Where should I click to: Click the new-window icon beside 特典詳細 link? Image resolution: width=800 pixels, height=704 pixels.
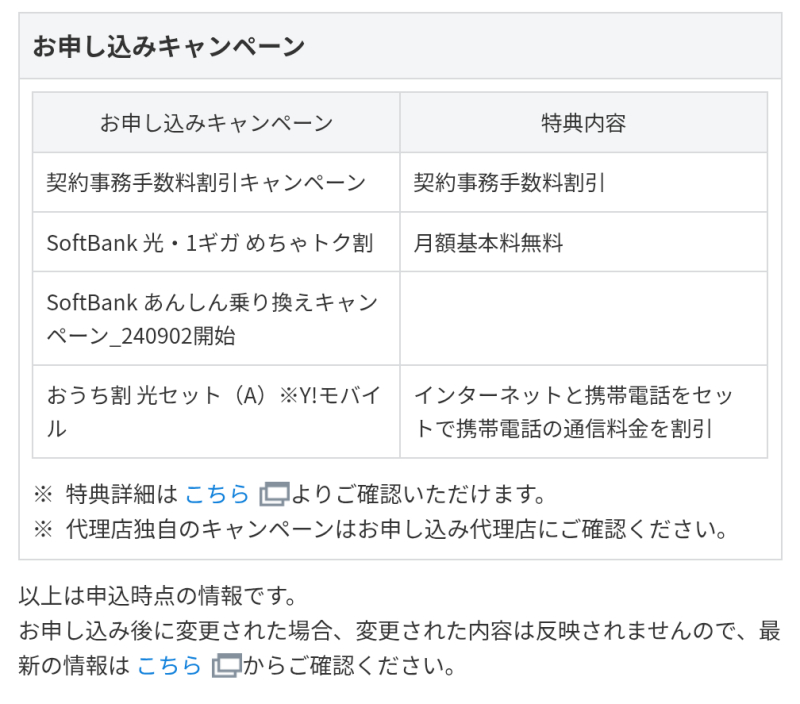(x=273, y=494)
